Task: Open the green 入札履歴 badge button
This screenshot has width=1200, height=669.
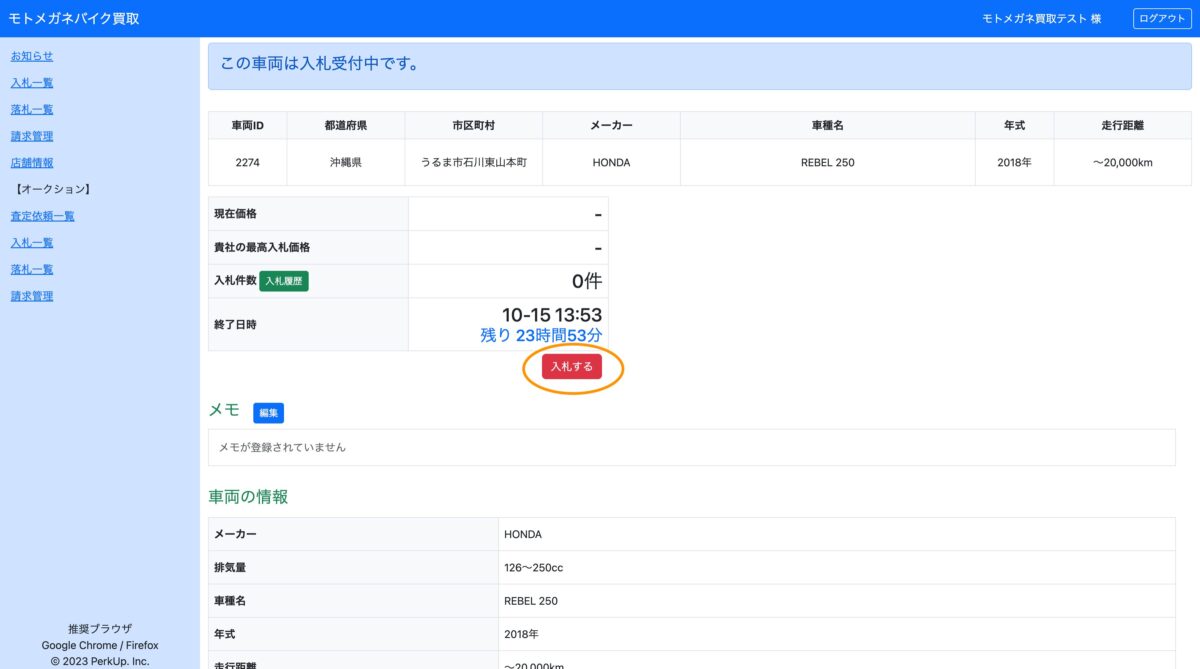Action: pos(284,282)
